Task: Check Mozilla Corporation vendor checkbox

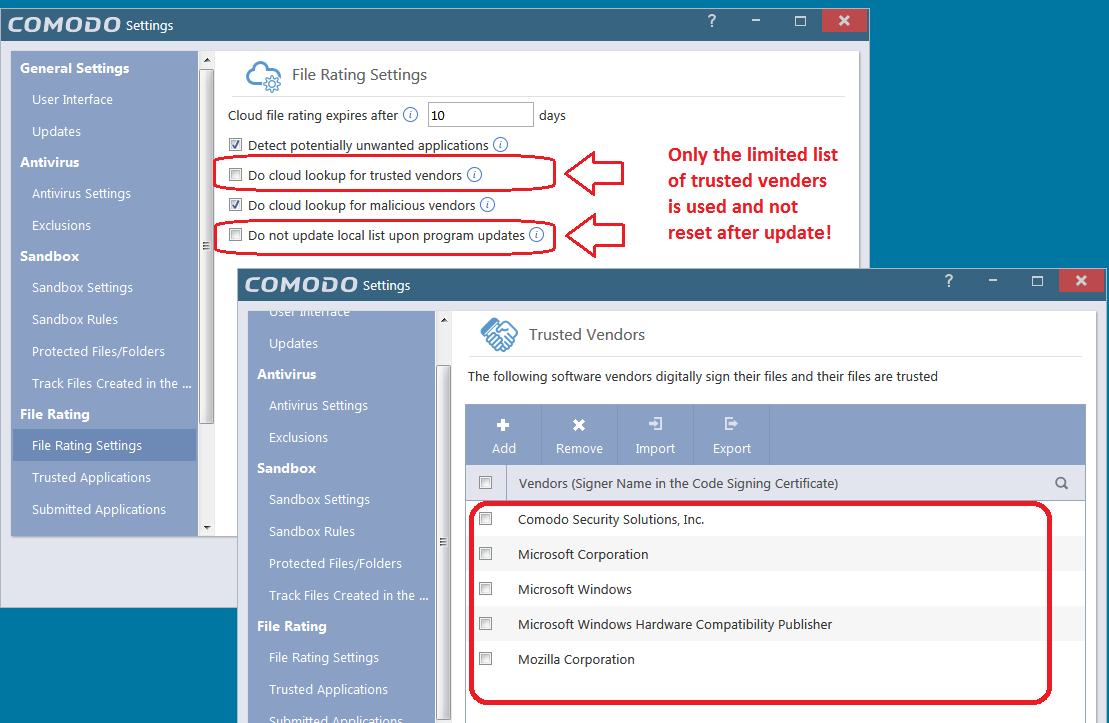Action: coord(485,659)
